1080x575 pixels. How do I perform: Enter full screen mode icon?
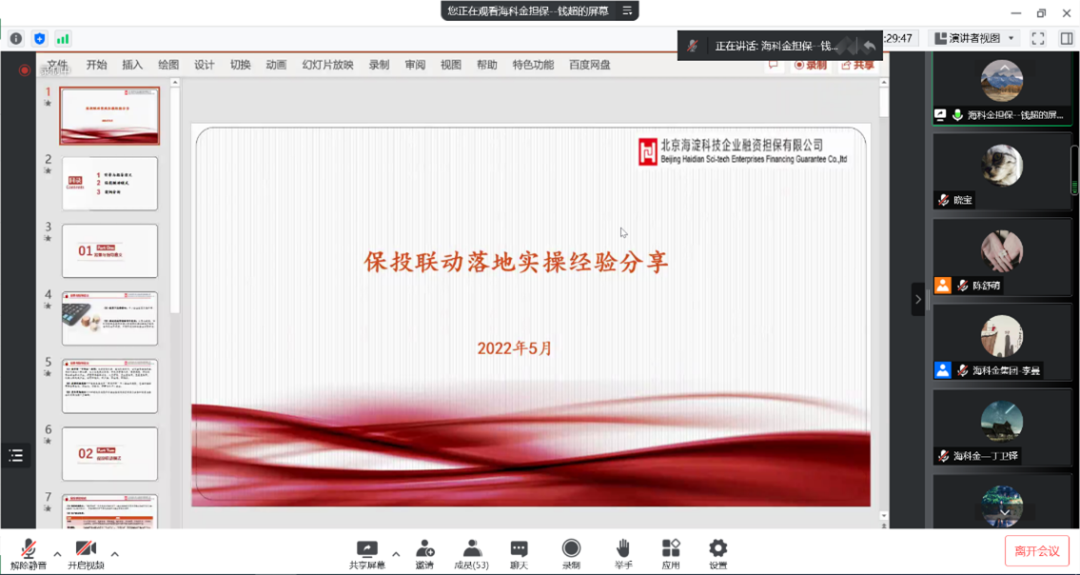(x=1038, y=38)
